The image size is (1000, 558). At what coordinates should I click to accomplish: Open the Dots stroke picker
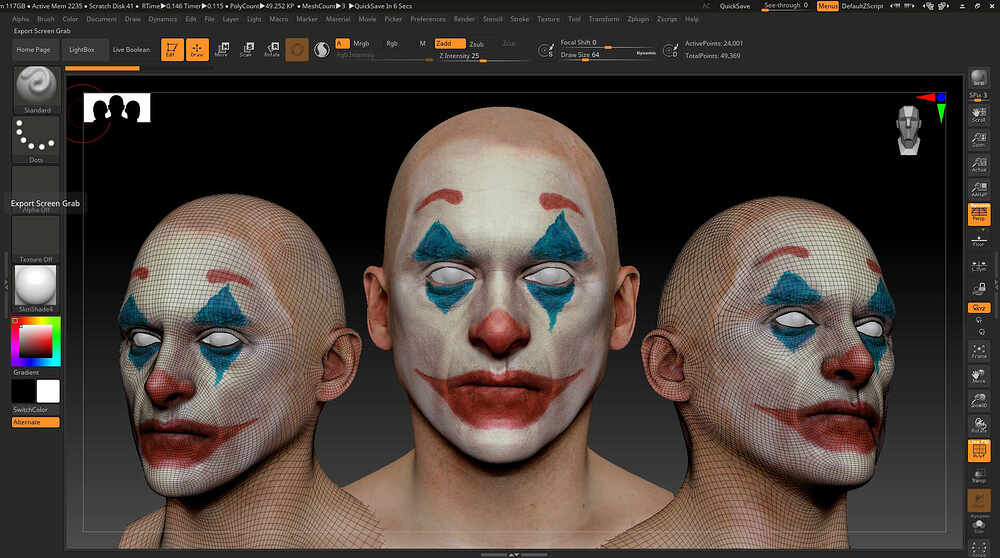36,140
